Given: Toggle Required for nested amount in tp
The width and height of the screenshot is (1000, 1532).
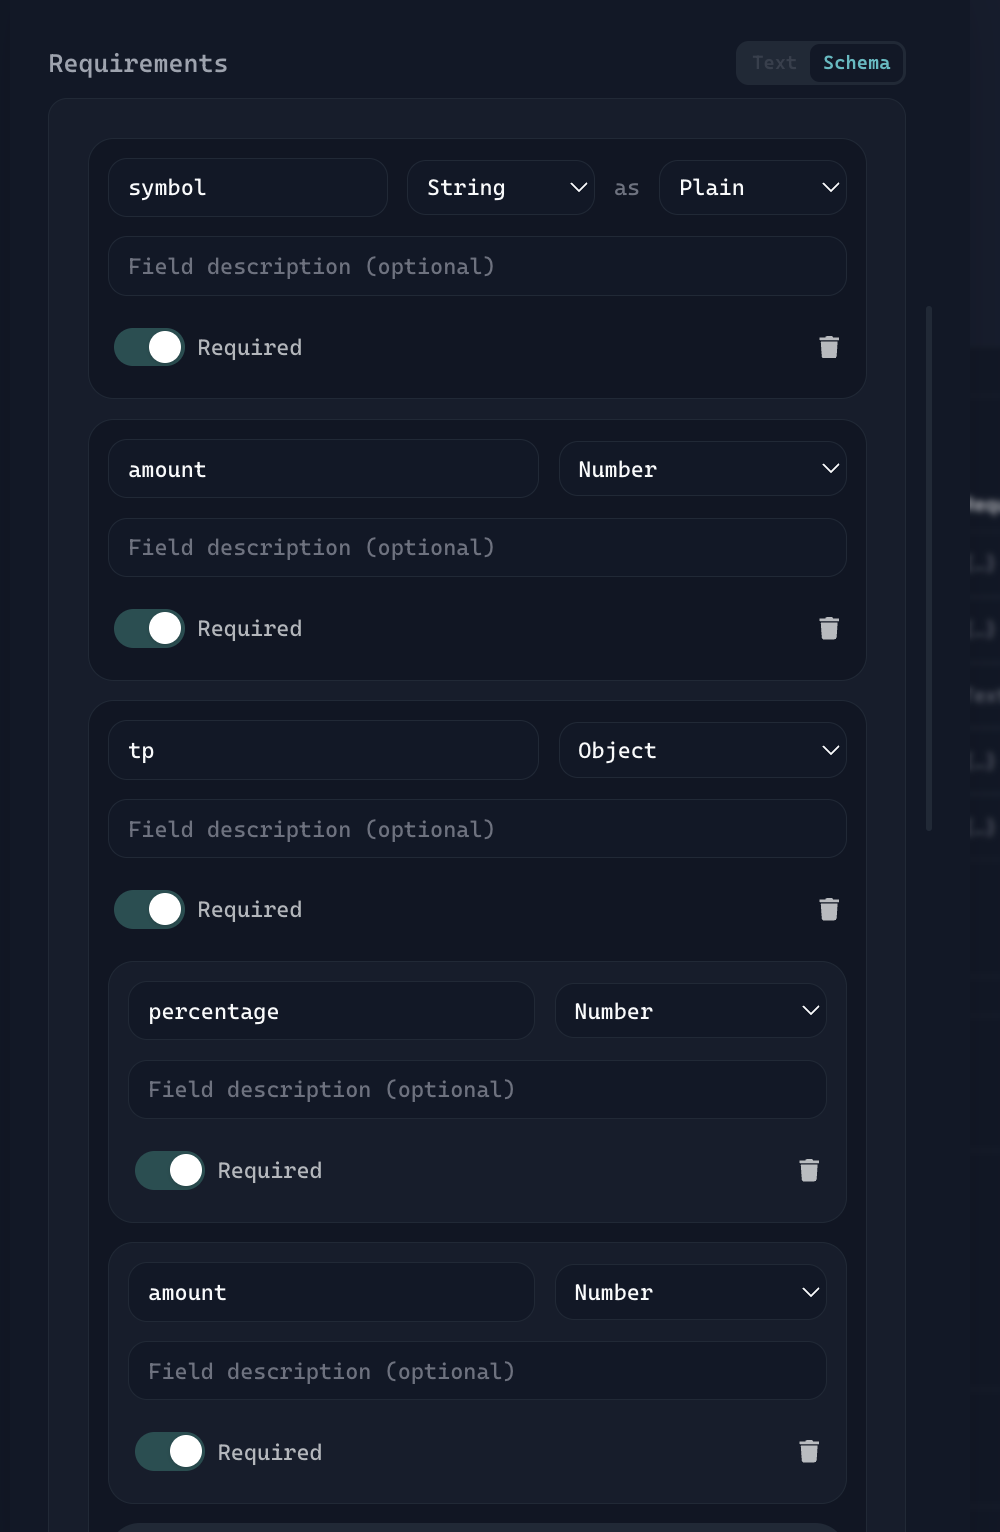Looking at the screenshot, I should 170,1451.
